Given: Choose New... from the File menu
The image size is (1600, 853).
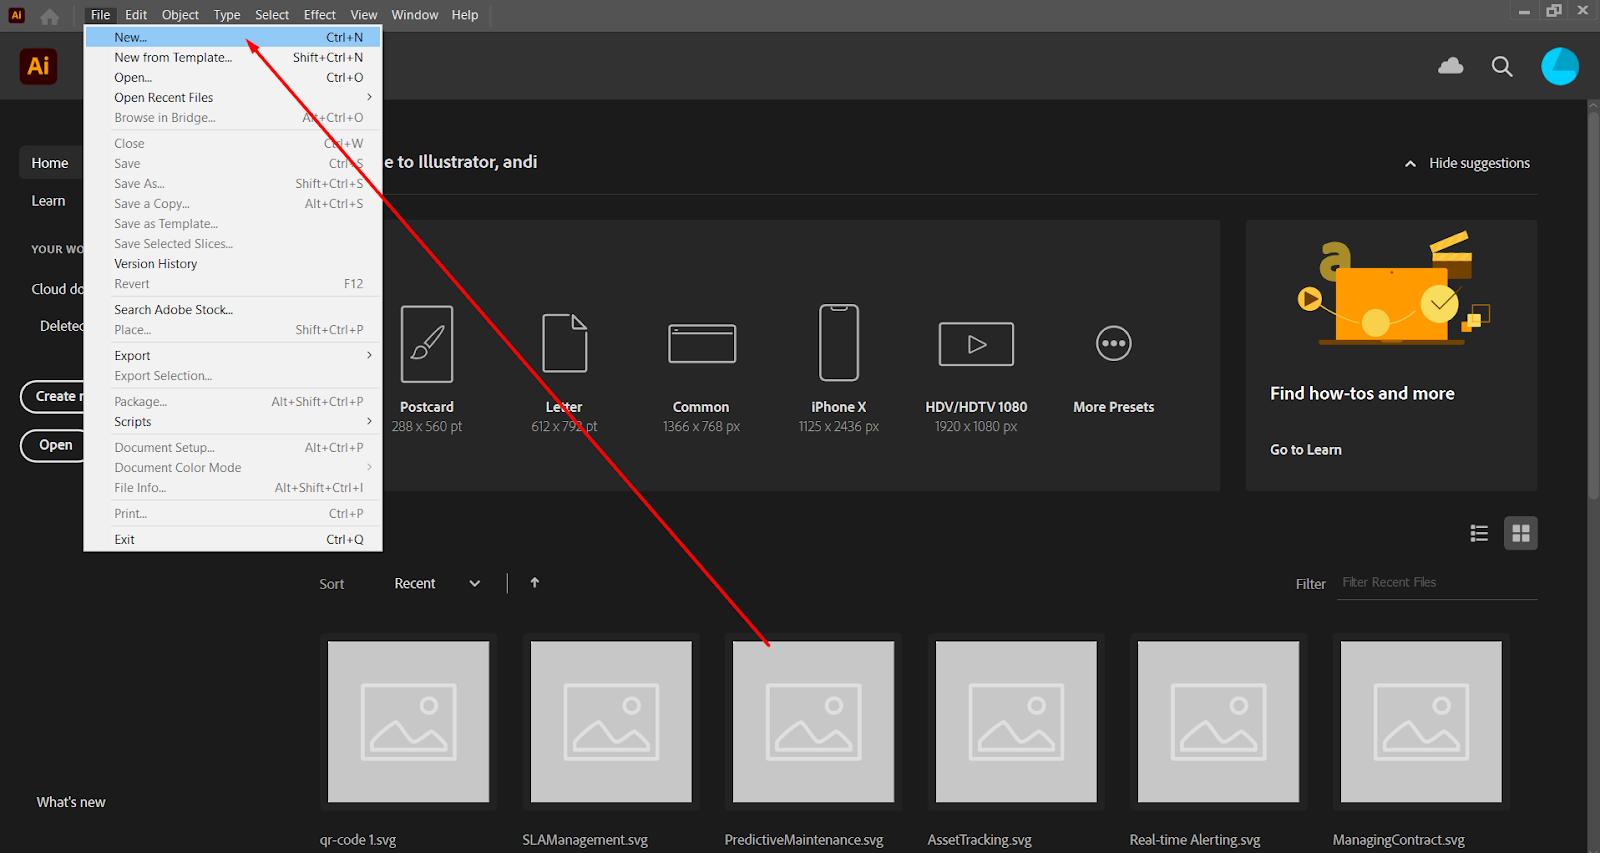Looking at the screenshot, I should [x=233, y=37].
